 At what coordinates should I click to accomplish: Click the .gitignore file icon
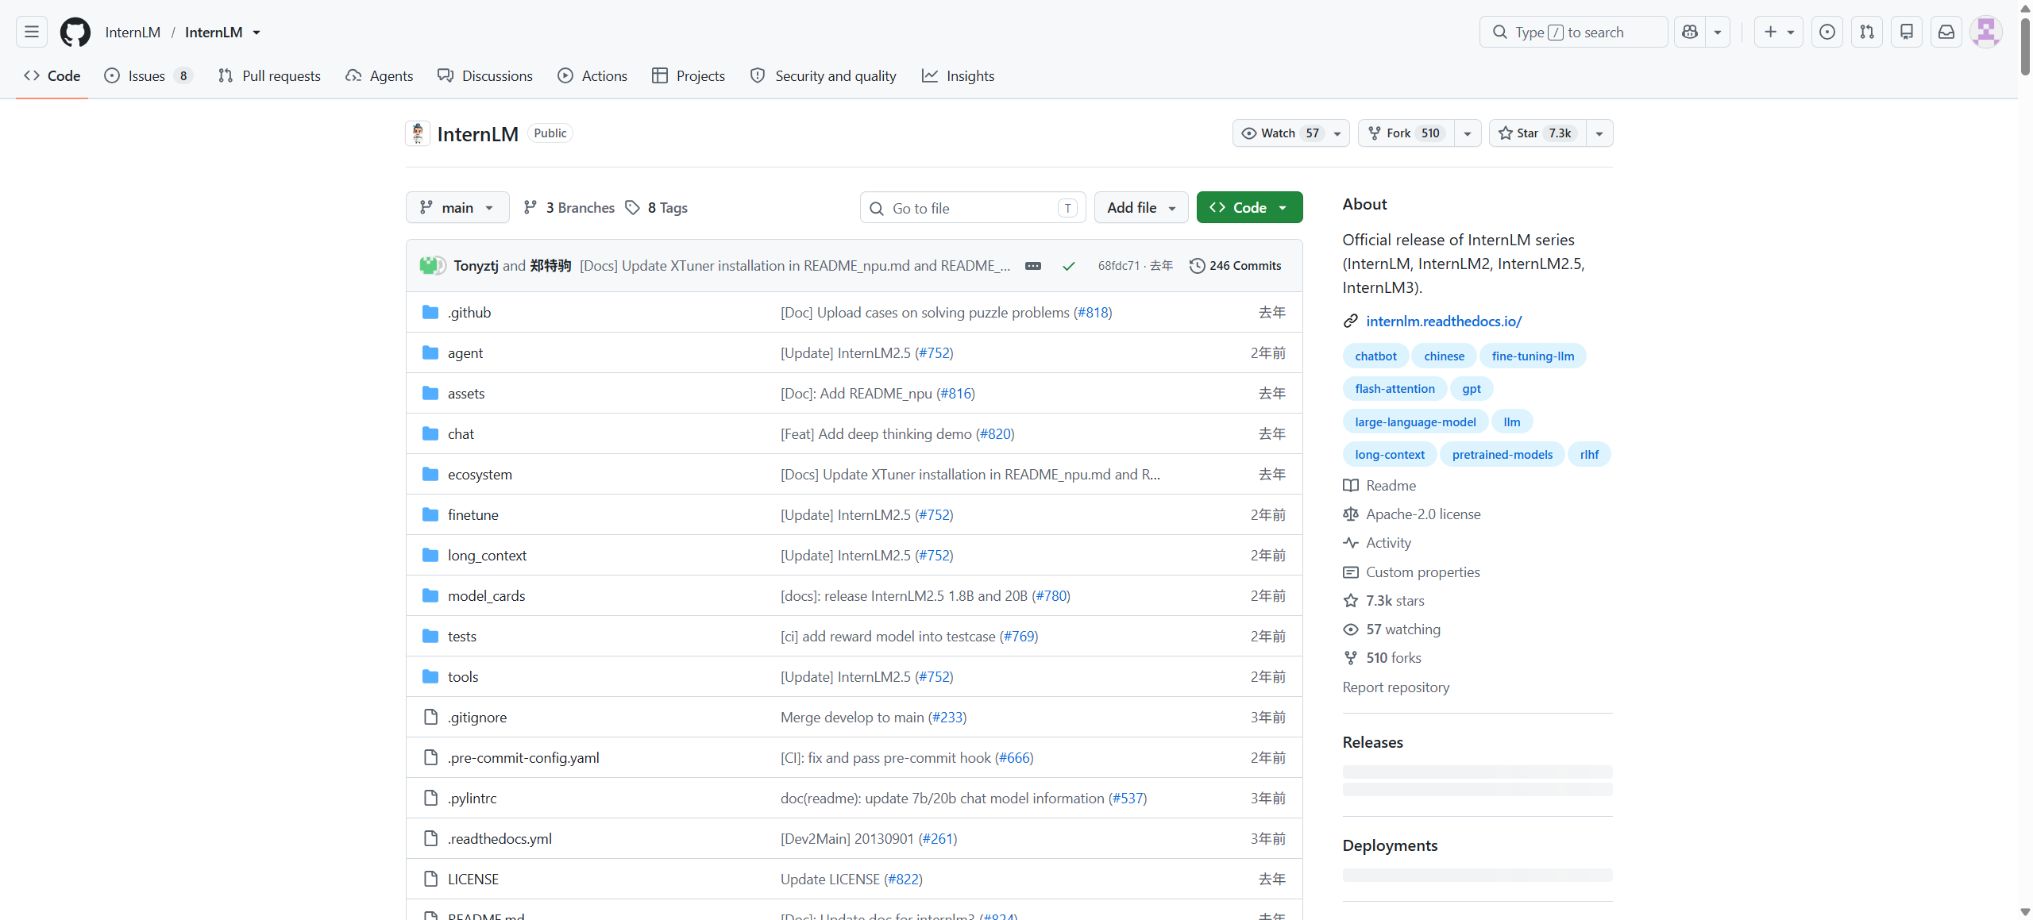click(x=431, y=717)
